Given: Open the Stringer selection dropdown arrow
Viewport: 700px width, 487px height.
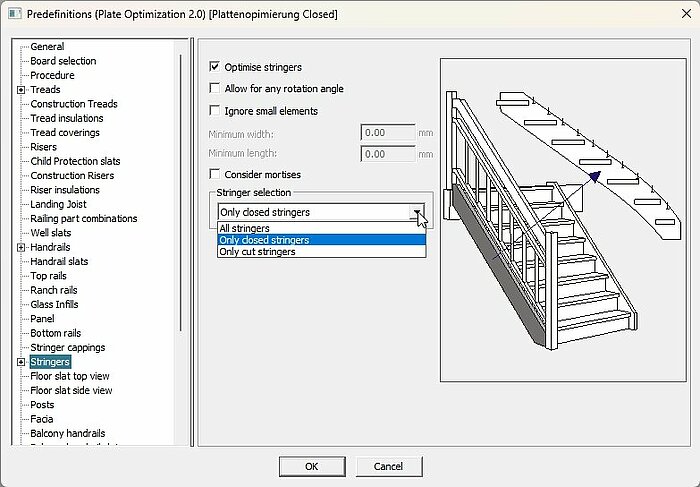Looking at the screenshot, I should click(x=417, y=212).
